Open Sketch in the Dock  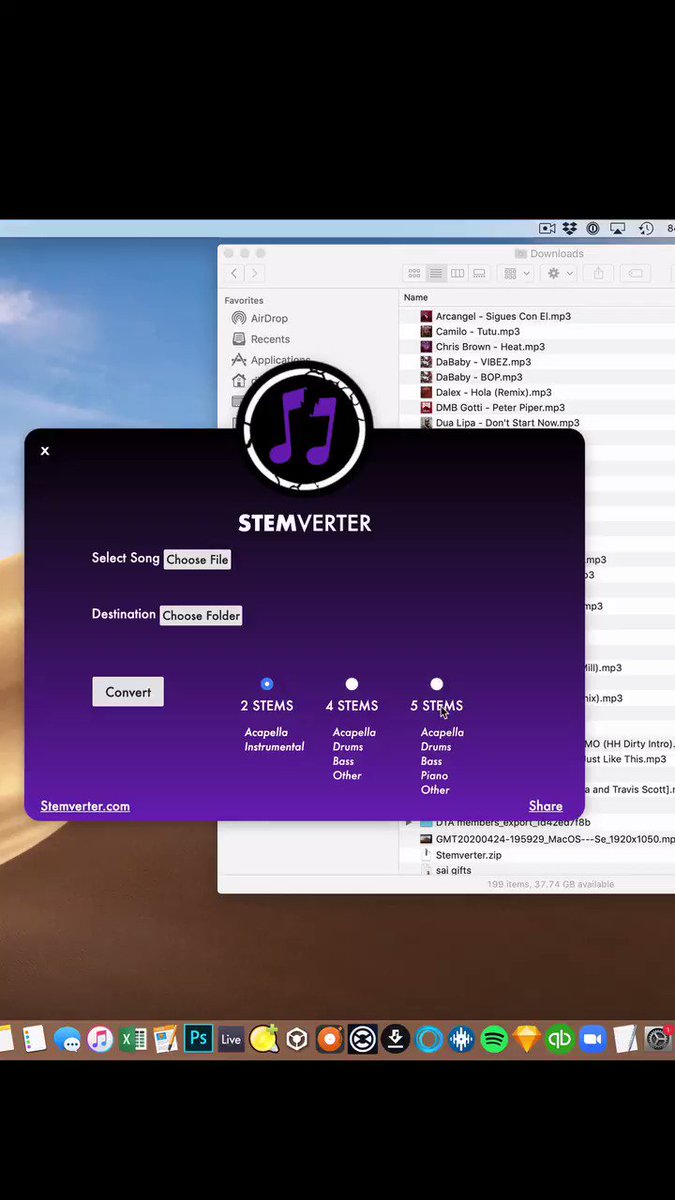pos(527,1039)
